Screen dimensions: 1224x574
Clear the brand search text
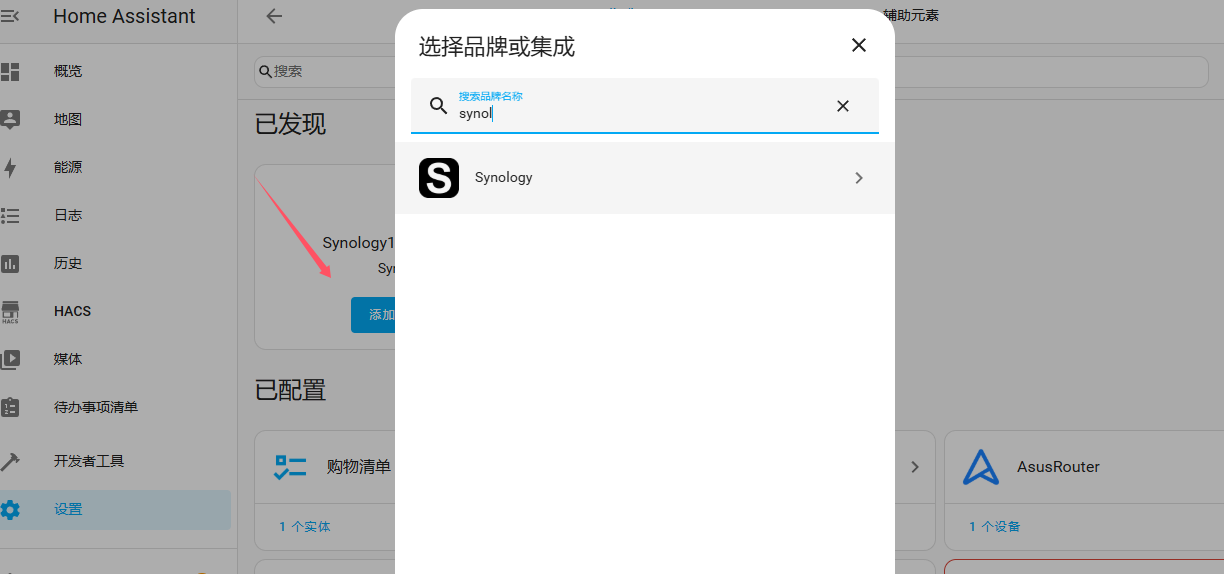(x=843, y=106)
